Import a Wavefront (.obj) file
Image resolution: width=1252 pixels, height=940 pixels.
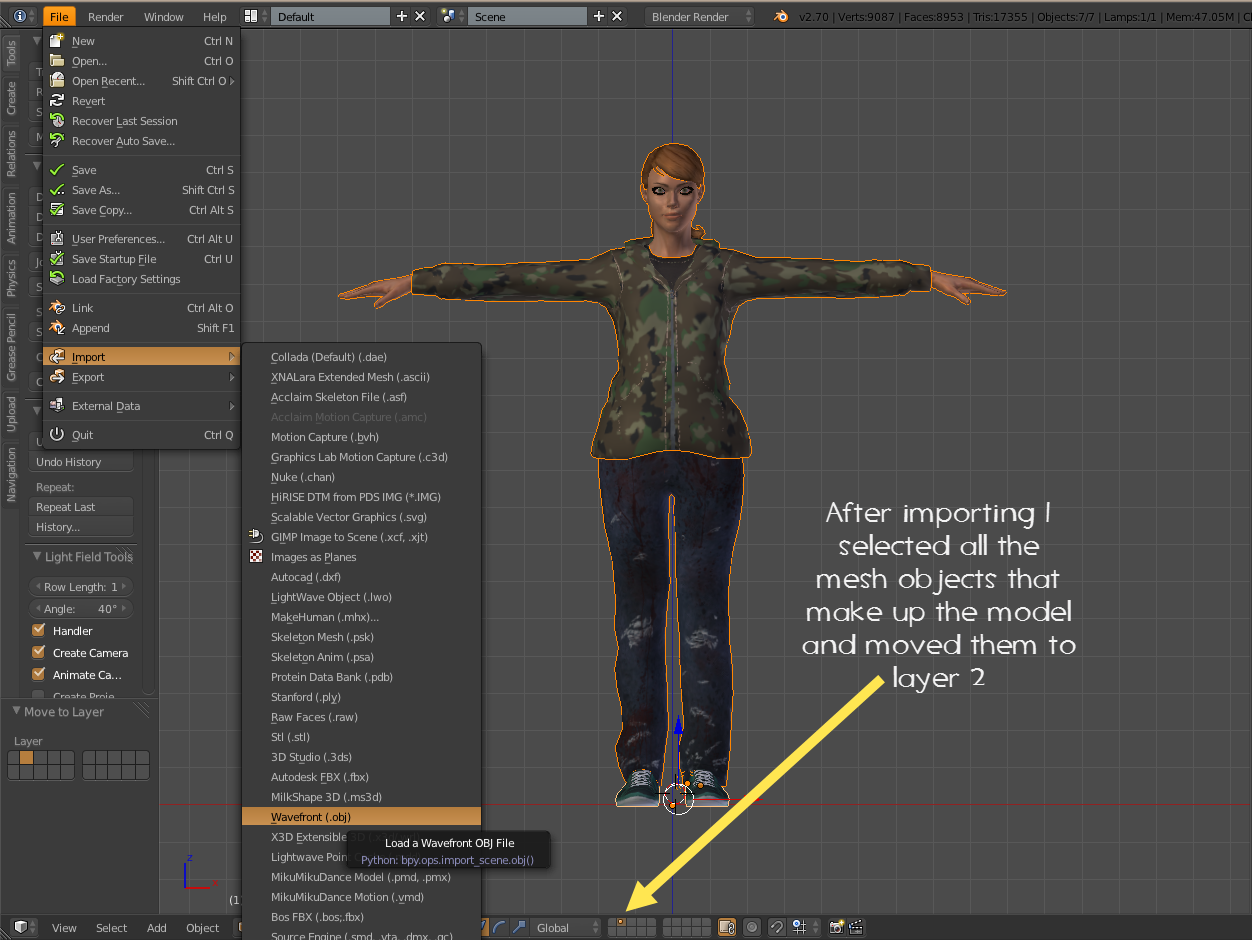361,817
